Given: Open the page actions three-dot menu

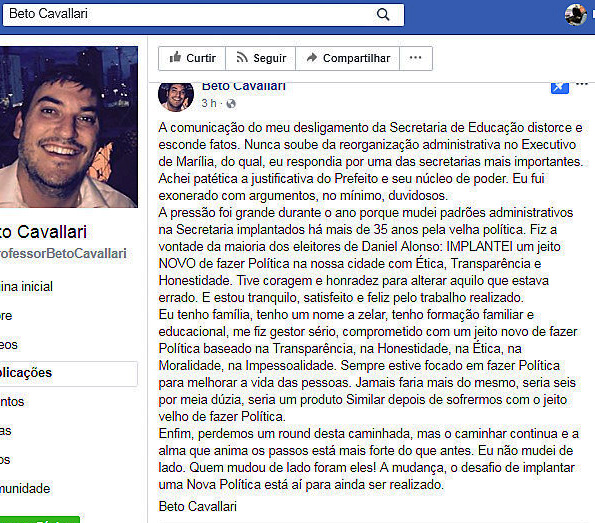Looking at the screenshot, I should coord(416,58).
